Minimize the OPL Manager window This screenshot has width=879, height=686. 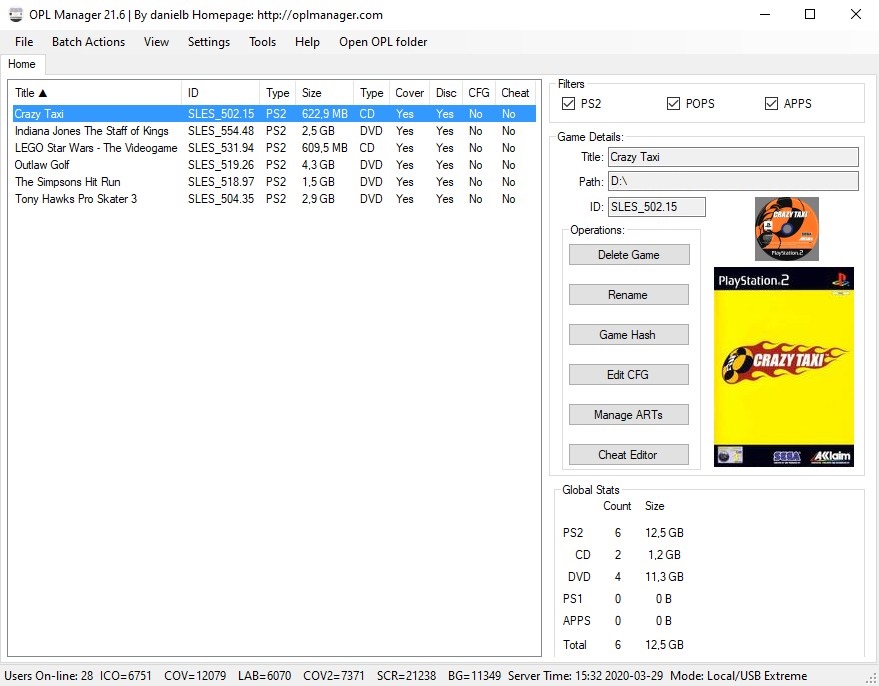tap(765, 15)
